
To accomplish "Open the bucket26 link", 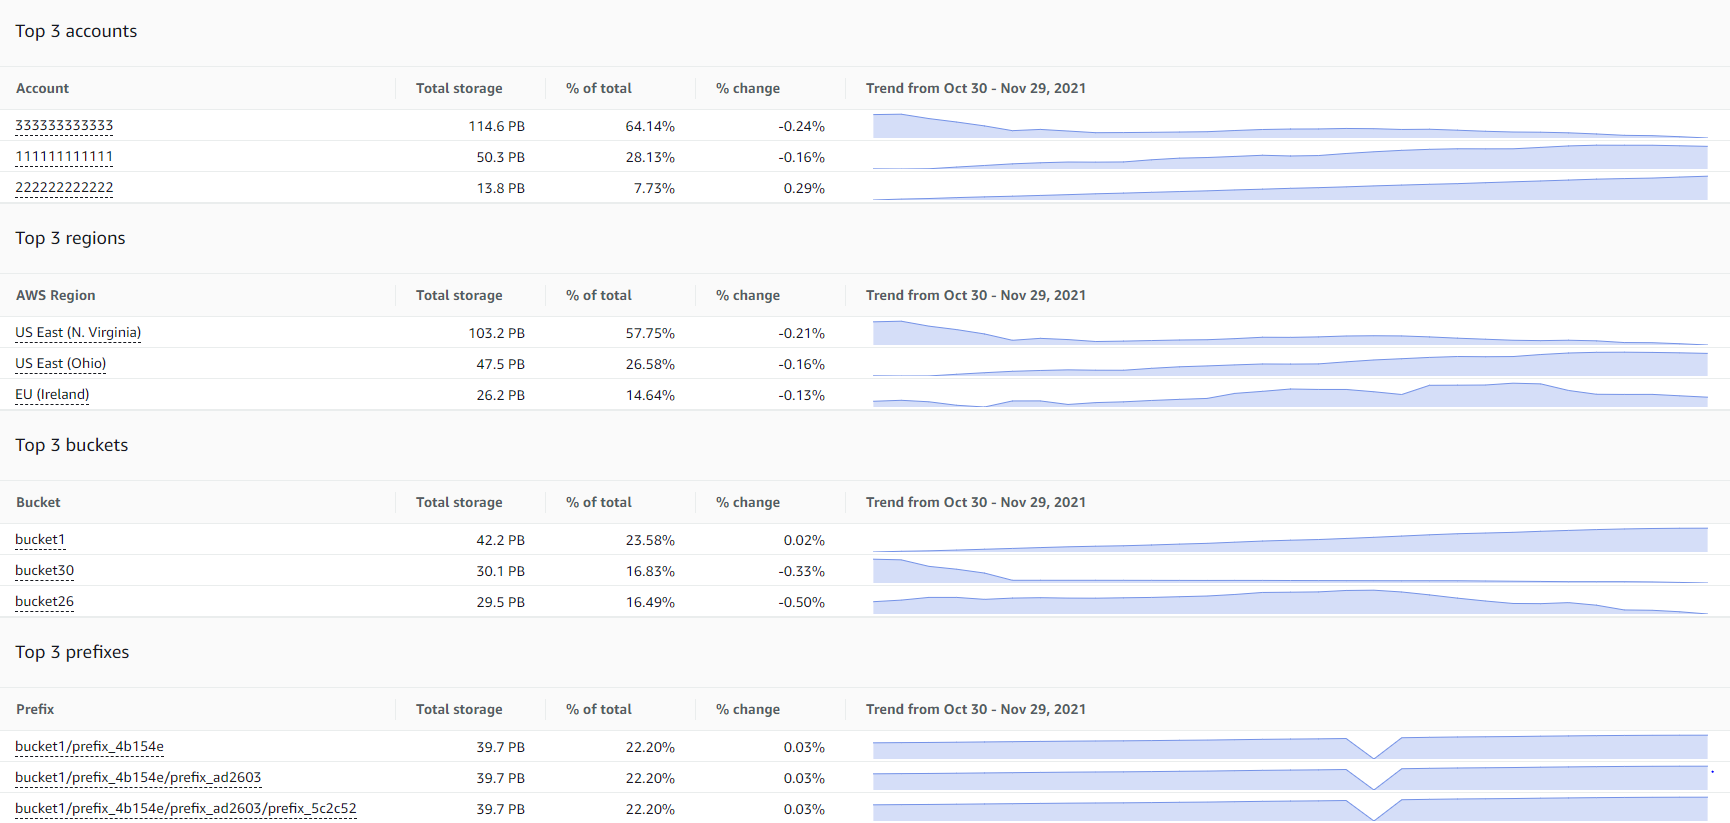I will tap(44, 602).
